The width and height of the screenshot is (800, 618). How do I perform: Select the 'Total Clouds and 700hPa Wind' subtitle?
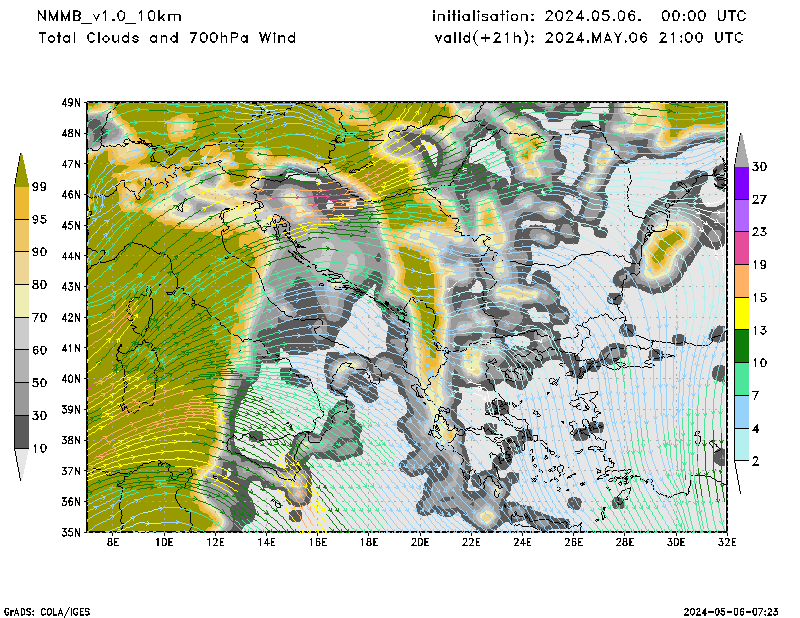(167, 38)
